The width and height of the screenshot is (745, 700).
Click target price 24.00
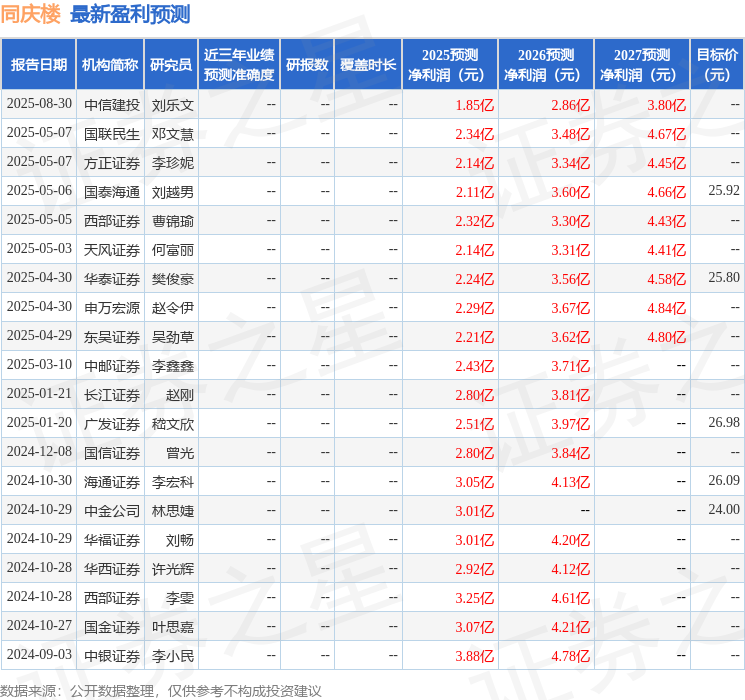[724, 509]
